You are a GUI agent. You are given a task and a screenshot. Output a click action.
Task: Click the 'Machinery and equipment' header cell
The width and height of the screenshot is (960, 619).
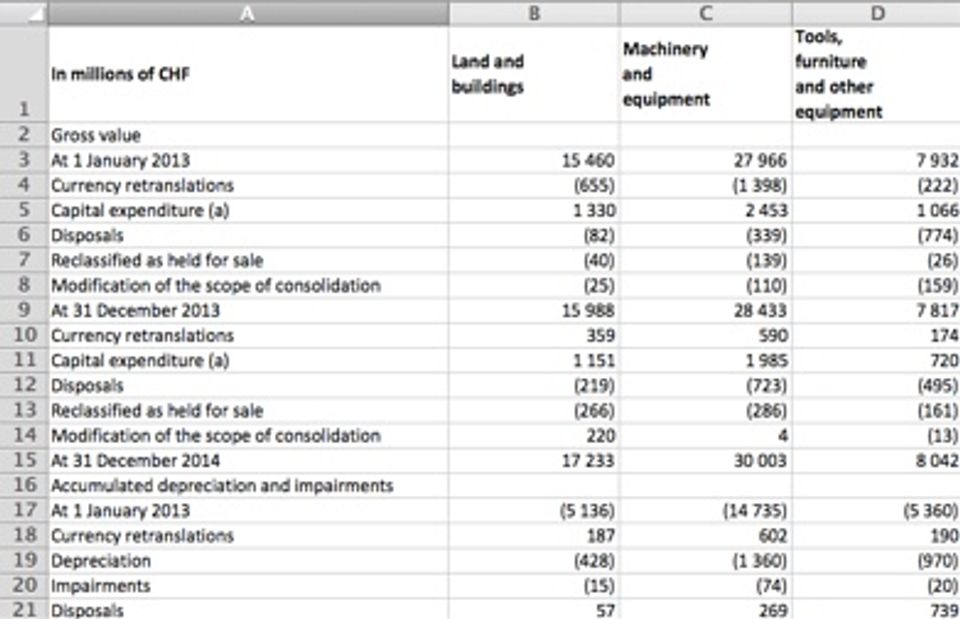coord(706,73)
